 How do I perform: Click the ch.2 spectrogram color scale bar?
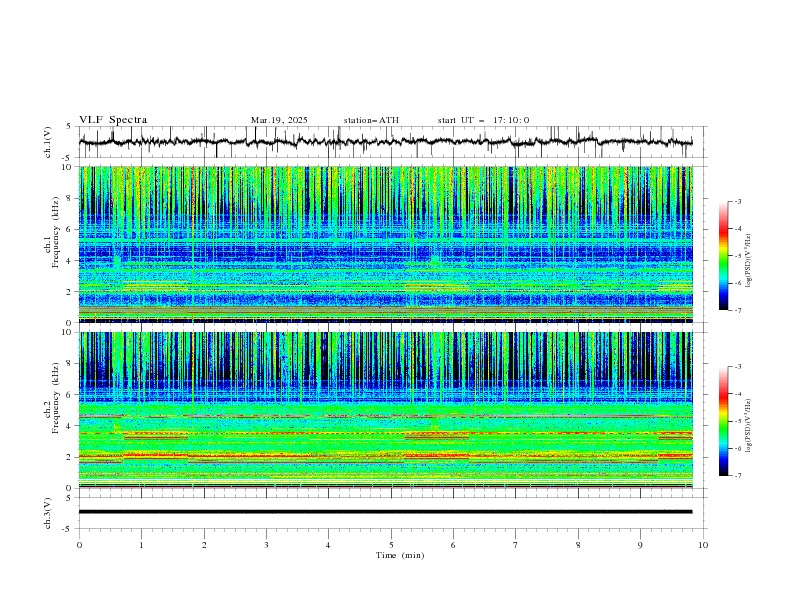coord(723,421)
